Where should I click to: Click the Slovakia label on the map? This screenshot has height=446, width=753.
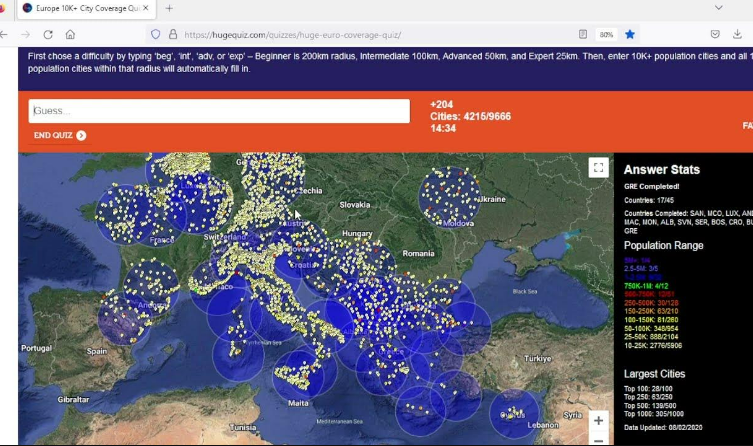[x=354, y=205]
